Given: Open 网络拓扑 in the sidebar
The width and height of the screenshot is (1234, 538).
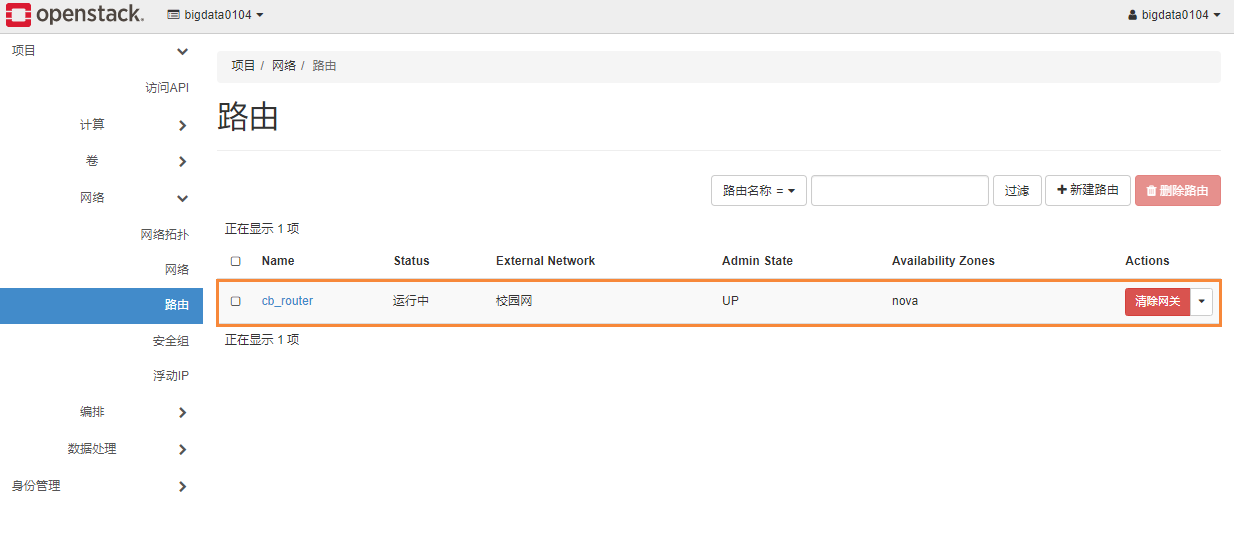Looking at the screenshot, I should [164, 235].
